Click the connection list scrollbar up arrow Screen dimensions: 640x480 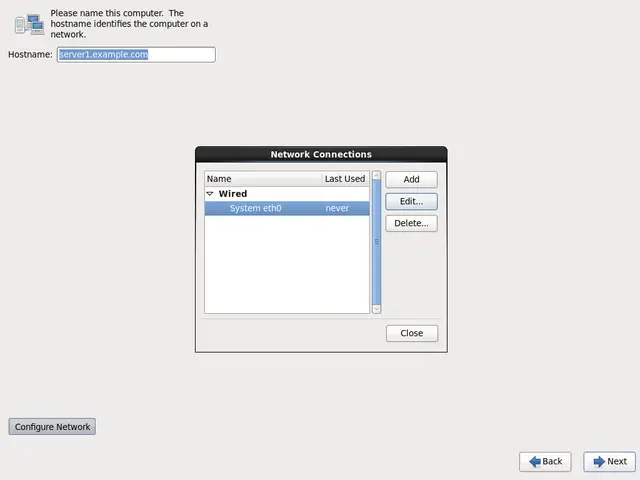376,175
